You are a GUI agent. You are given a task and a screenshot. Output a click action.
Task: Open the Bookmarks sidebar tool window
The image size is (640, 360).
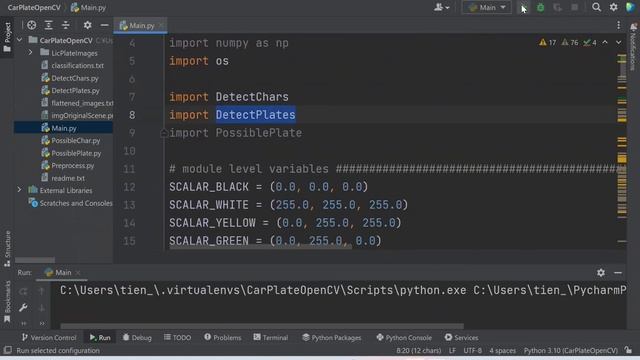(7, 301)
